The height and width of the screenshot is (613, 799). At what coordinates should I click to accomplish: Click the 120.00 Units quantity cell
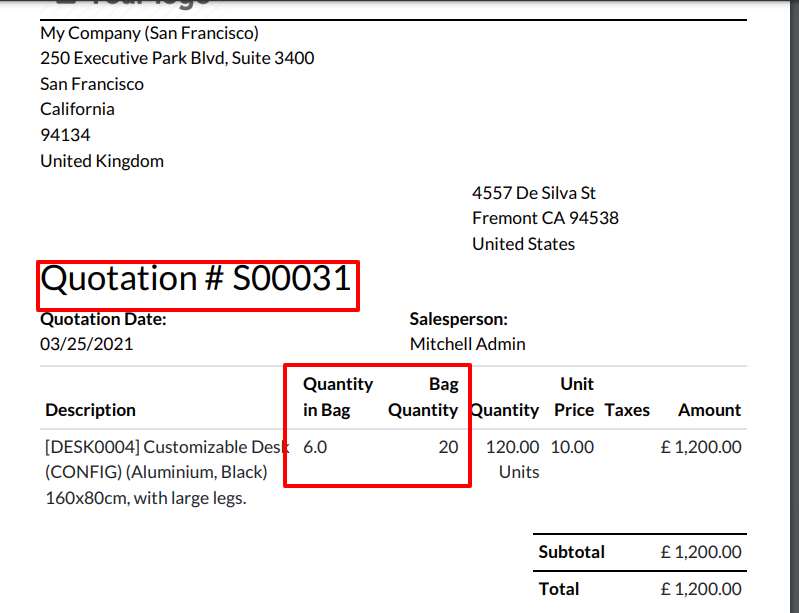tap(513, 460)
